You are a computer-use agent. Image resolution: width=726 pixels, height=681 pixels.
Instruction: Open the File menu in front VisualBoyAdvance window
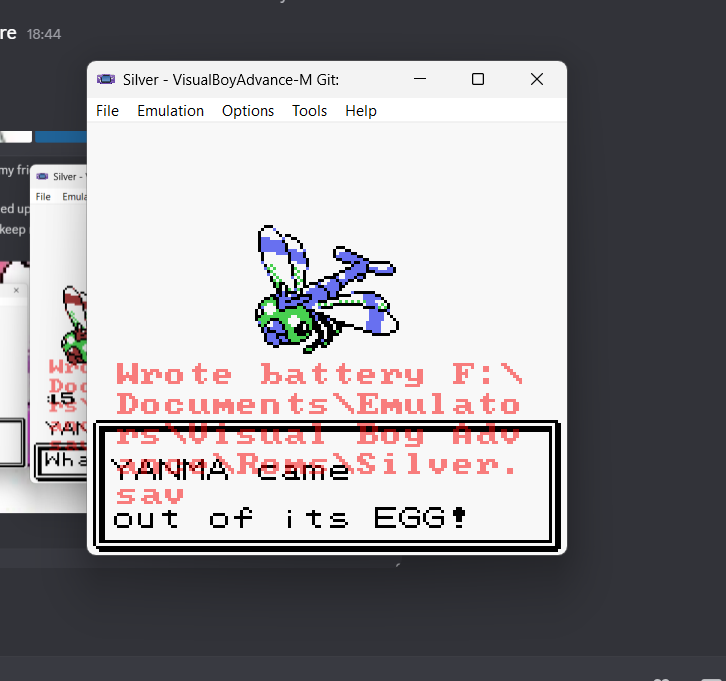[x=107, y=111]
